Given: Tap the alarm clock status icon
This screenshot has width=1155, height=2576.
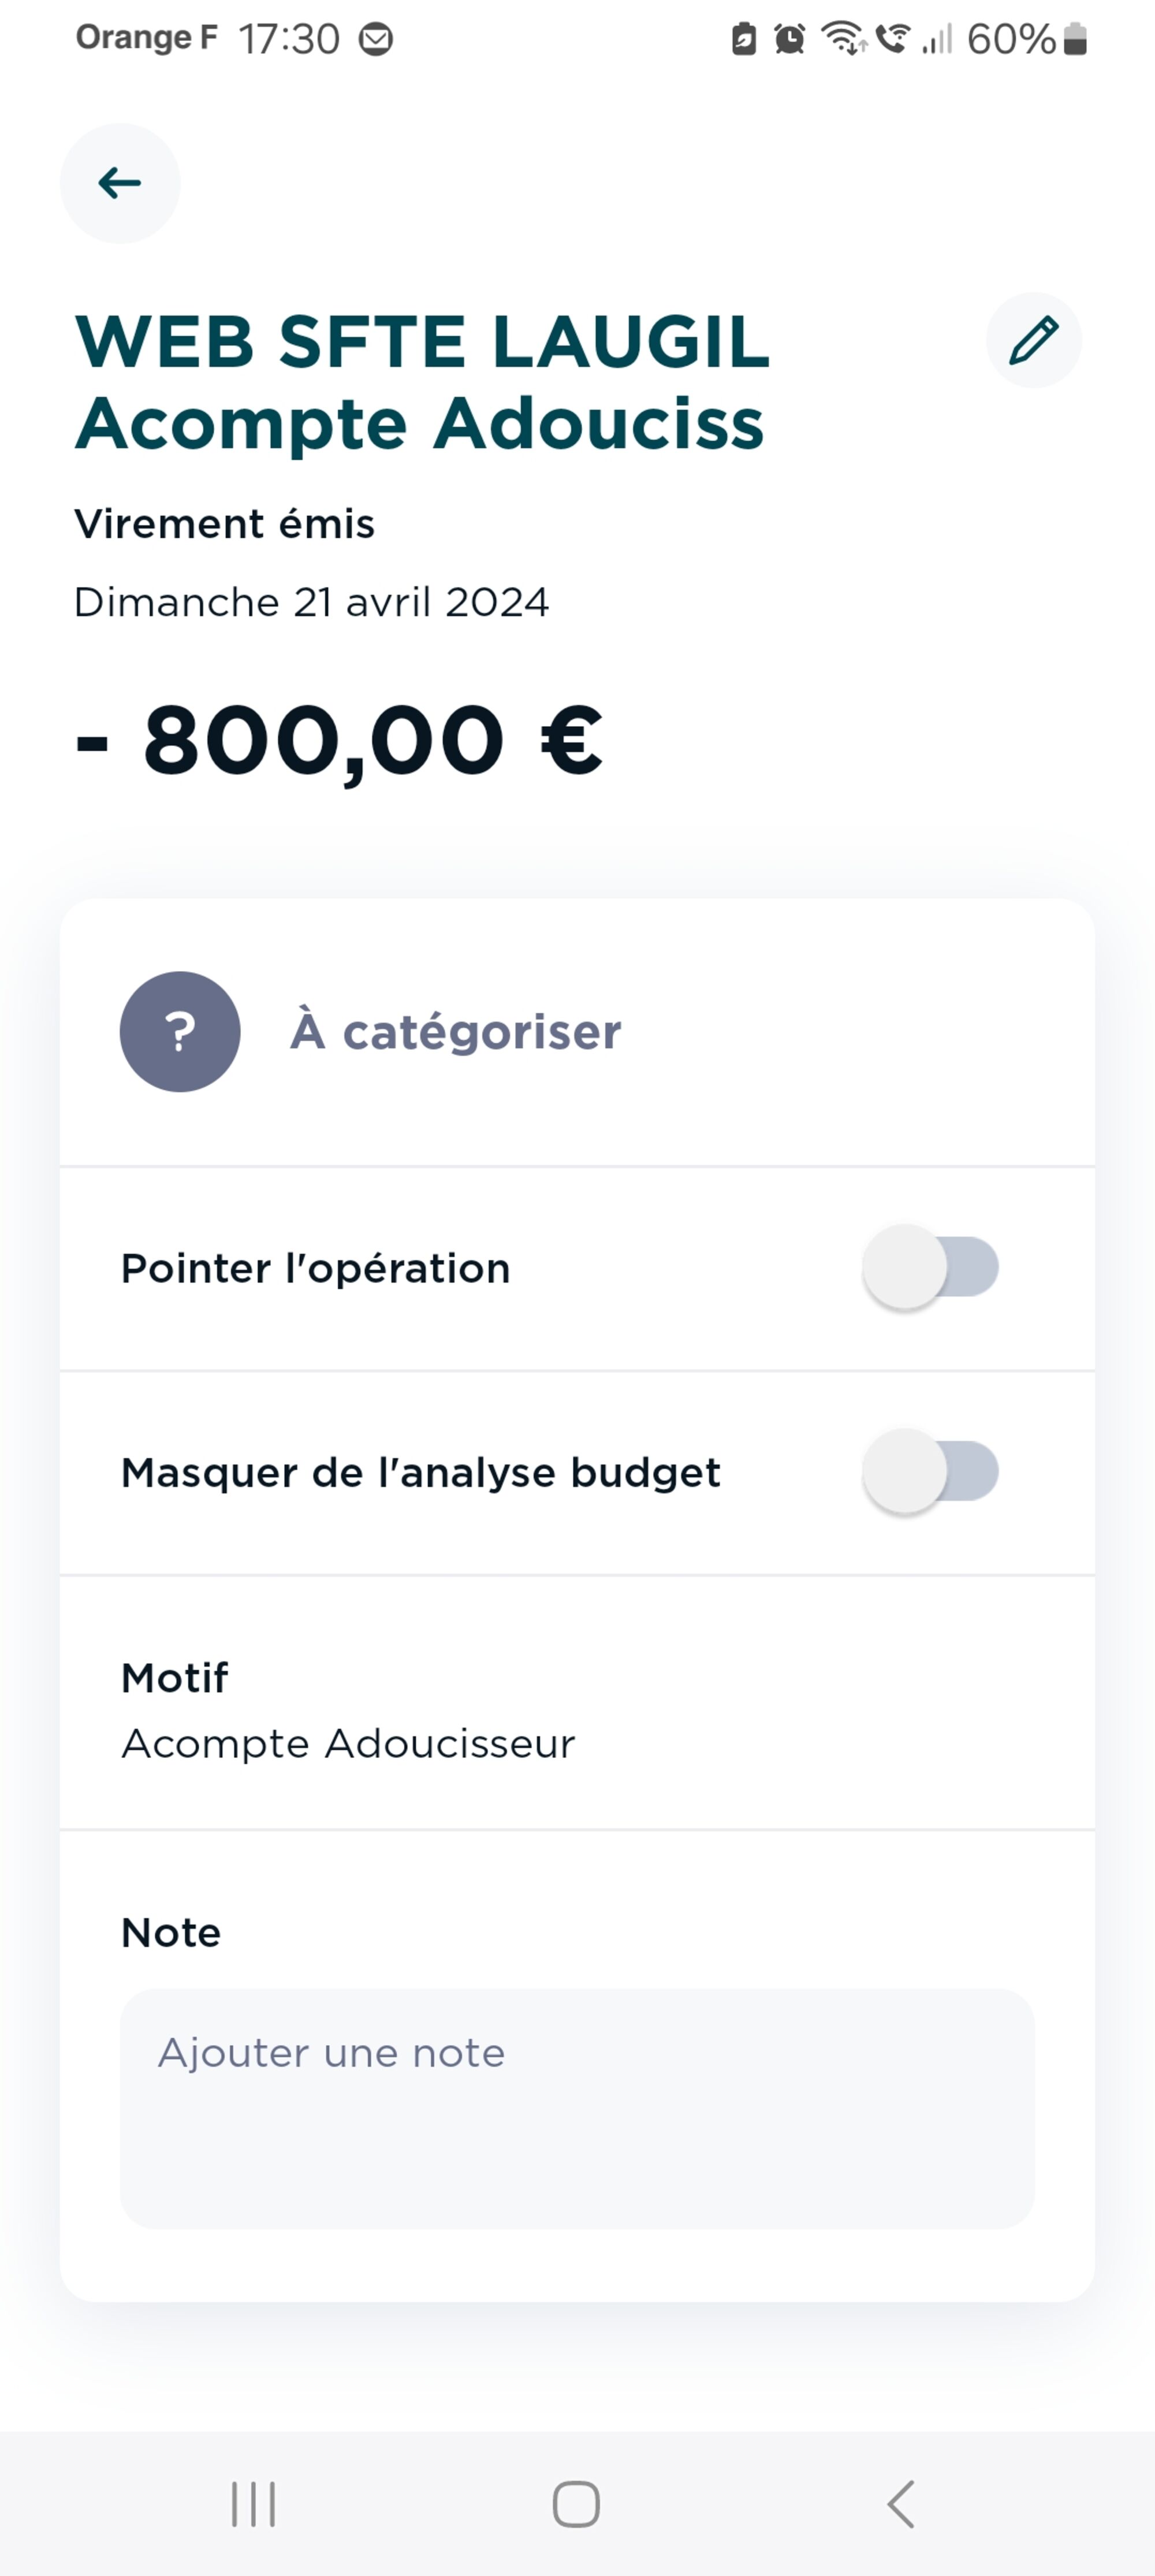Looking at the screenshot, I should (790, 39).
